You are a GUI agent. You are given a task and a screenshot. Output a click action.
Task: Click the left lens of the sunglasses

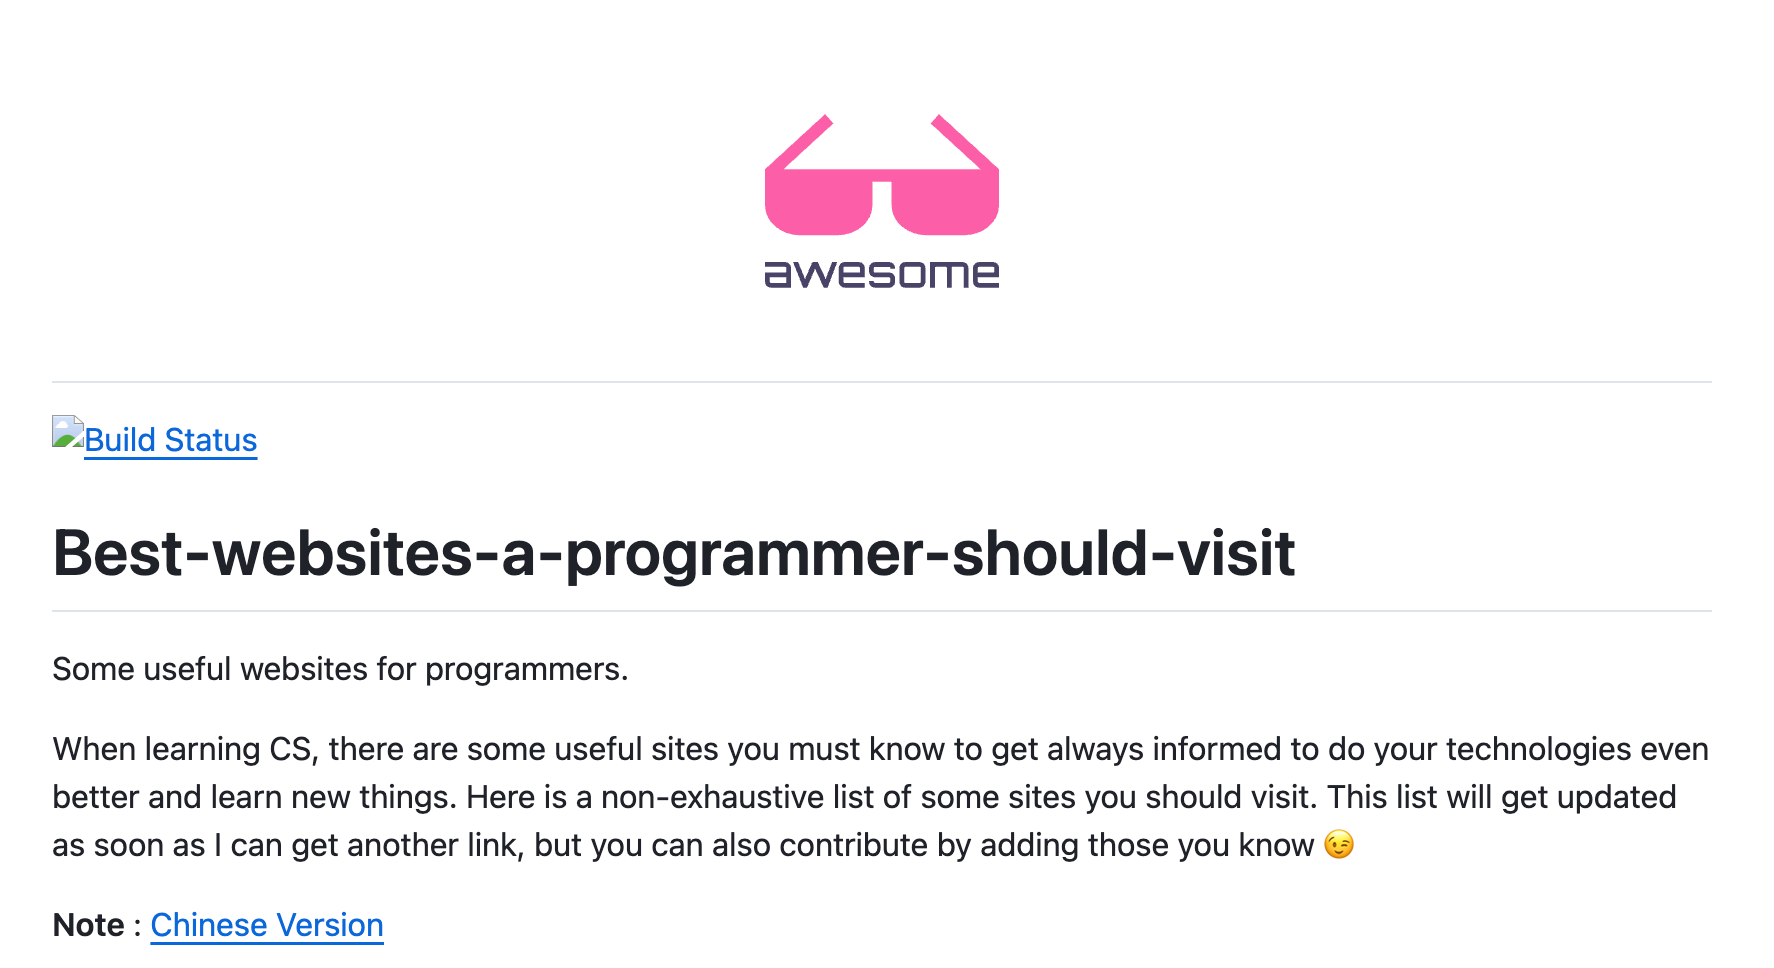[x=817, y=203]
